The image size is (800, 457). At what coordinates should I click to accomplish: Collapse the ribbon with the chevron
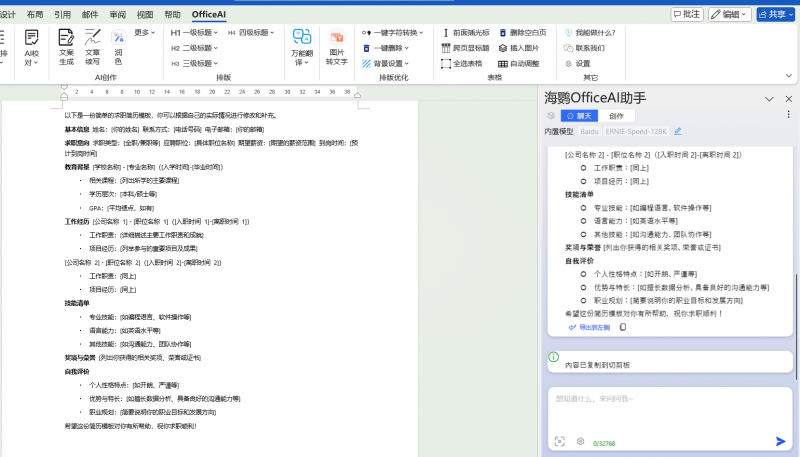pos(789,75)
